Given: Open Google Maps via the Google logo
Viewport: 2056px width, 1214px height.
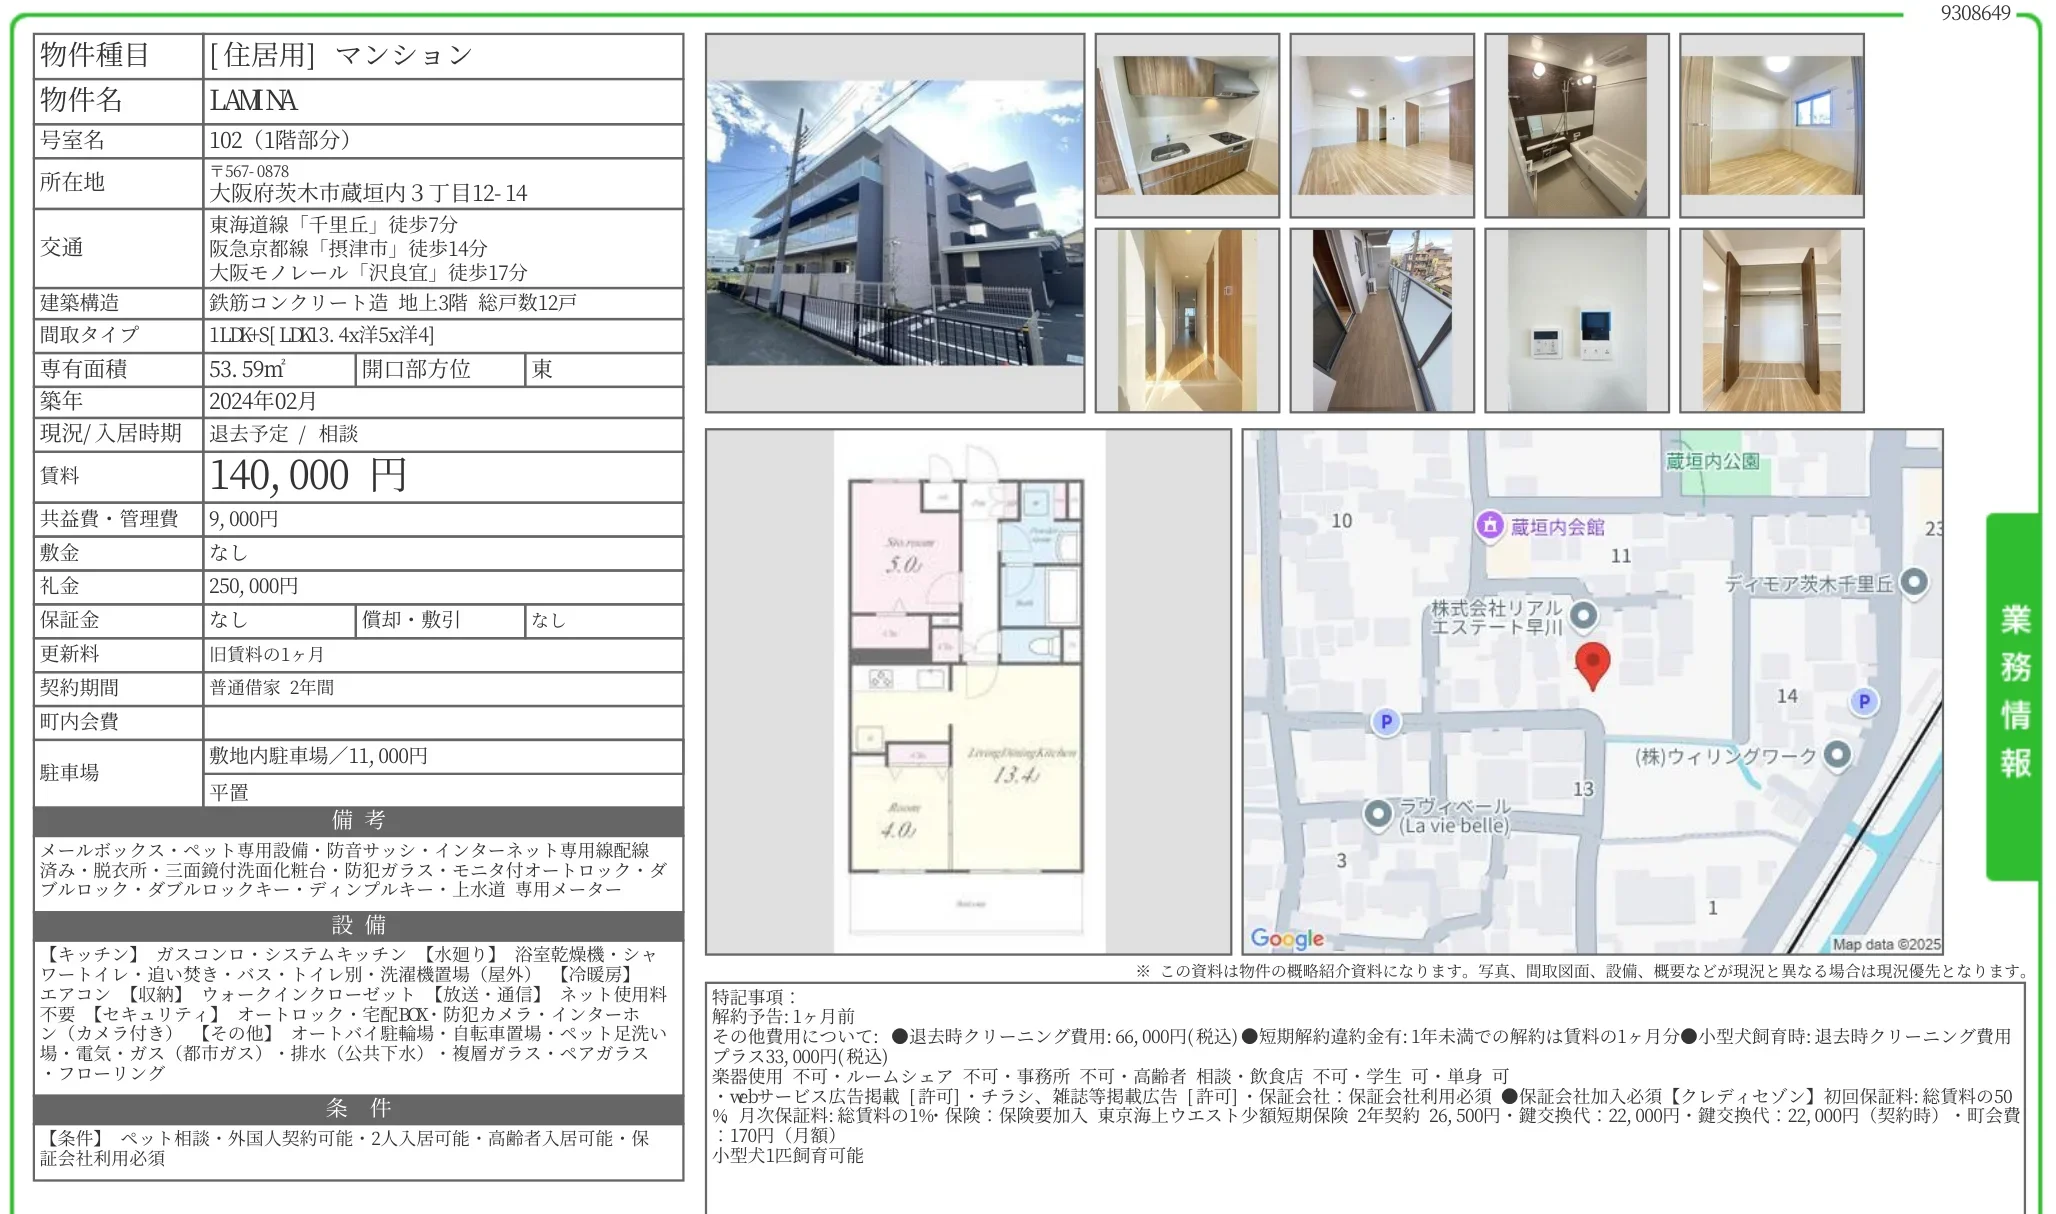Looking at the screenshot, I should coord(1289,938).
